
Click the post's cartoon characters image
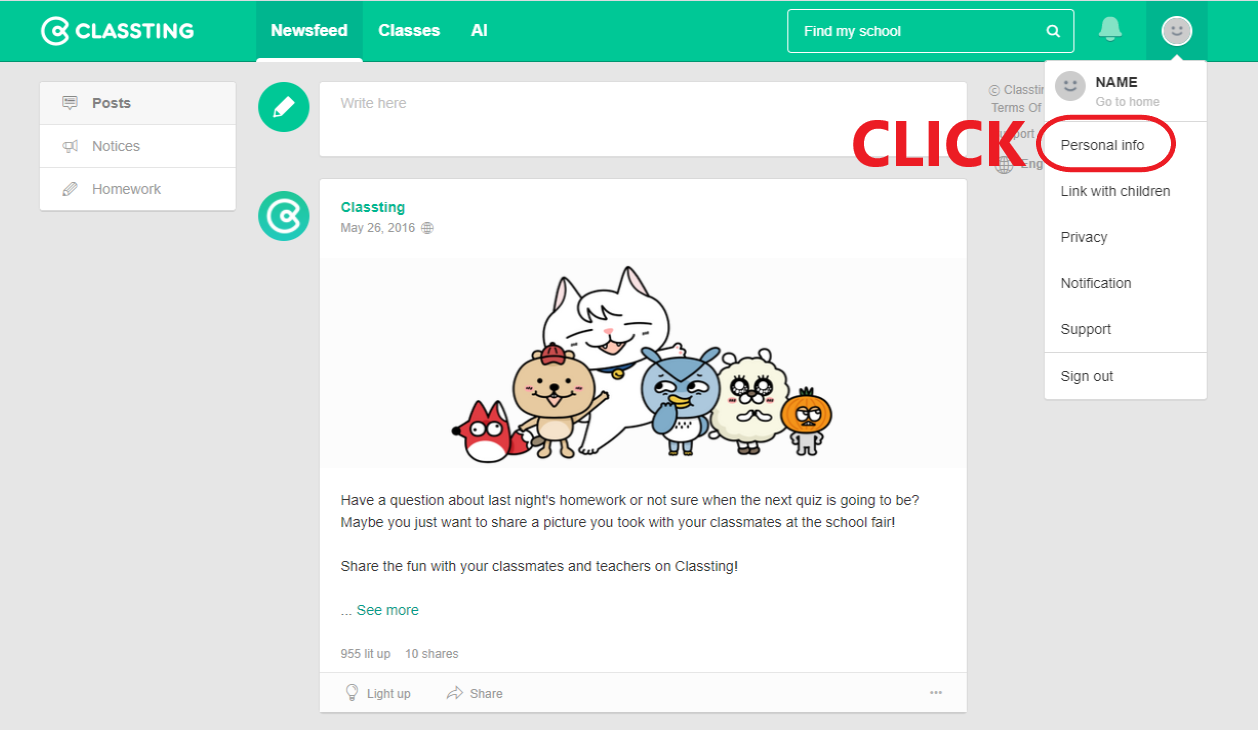(x=643, y=363)
